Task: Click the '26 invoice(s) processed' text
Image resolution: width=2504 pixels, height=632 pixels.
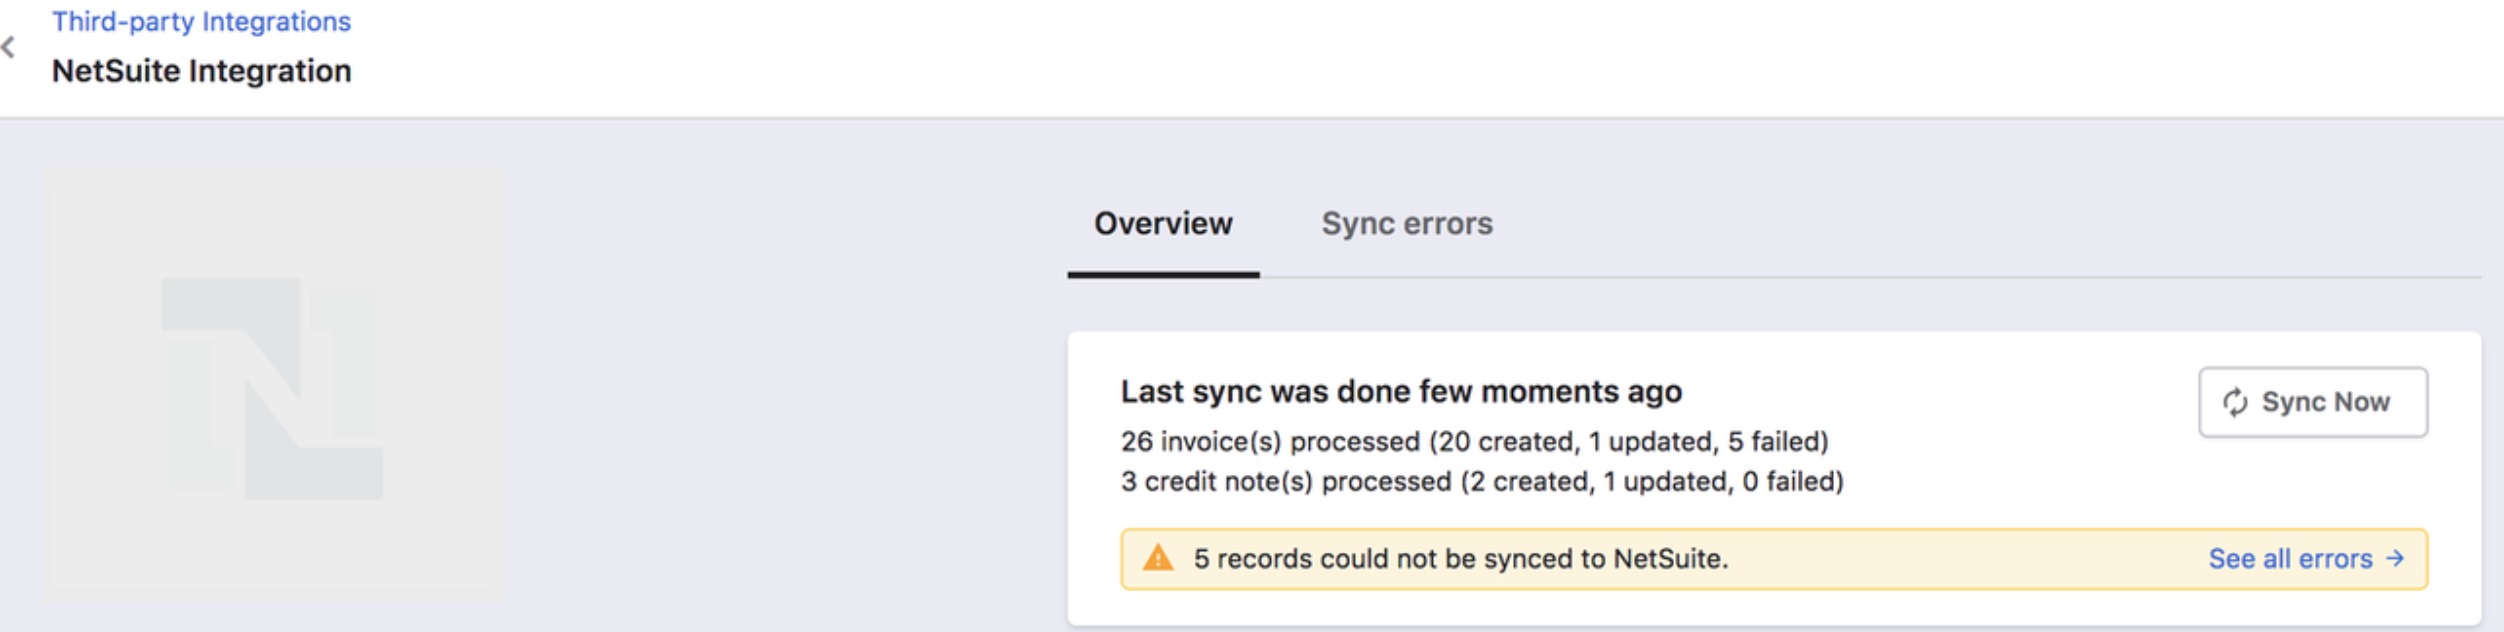Action: (1270, 442)
